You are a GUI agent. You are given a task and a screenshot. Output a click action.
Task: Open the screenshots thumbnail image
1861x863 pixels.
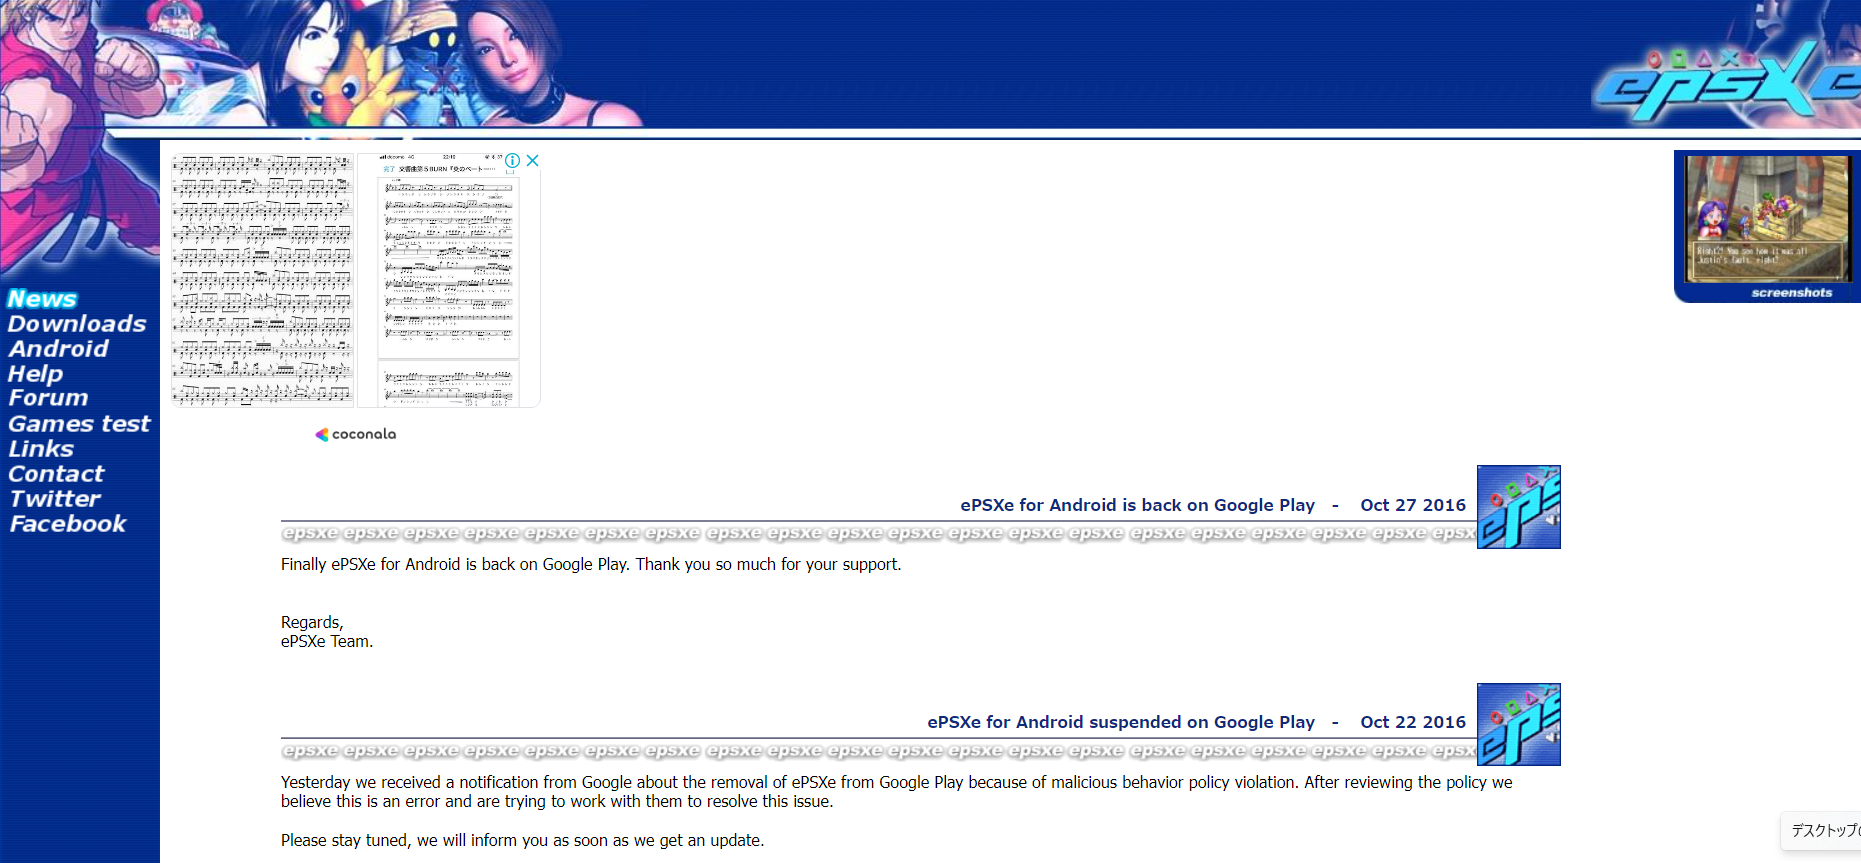tap(1766, 218)
